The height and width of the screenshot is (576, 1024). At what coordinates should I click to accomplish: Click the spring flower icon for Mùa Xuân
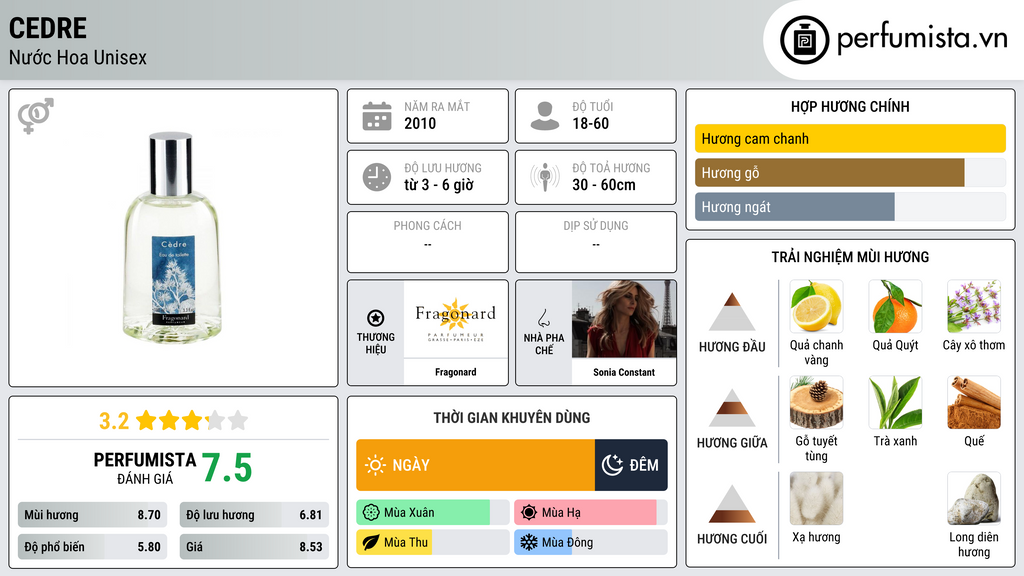click(x=371, y=513)
